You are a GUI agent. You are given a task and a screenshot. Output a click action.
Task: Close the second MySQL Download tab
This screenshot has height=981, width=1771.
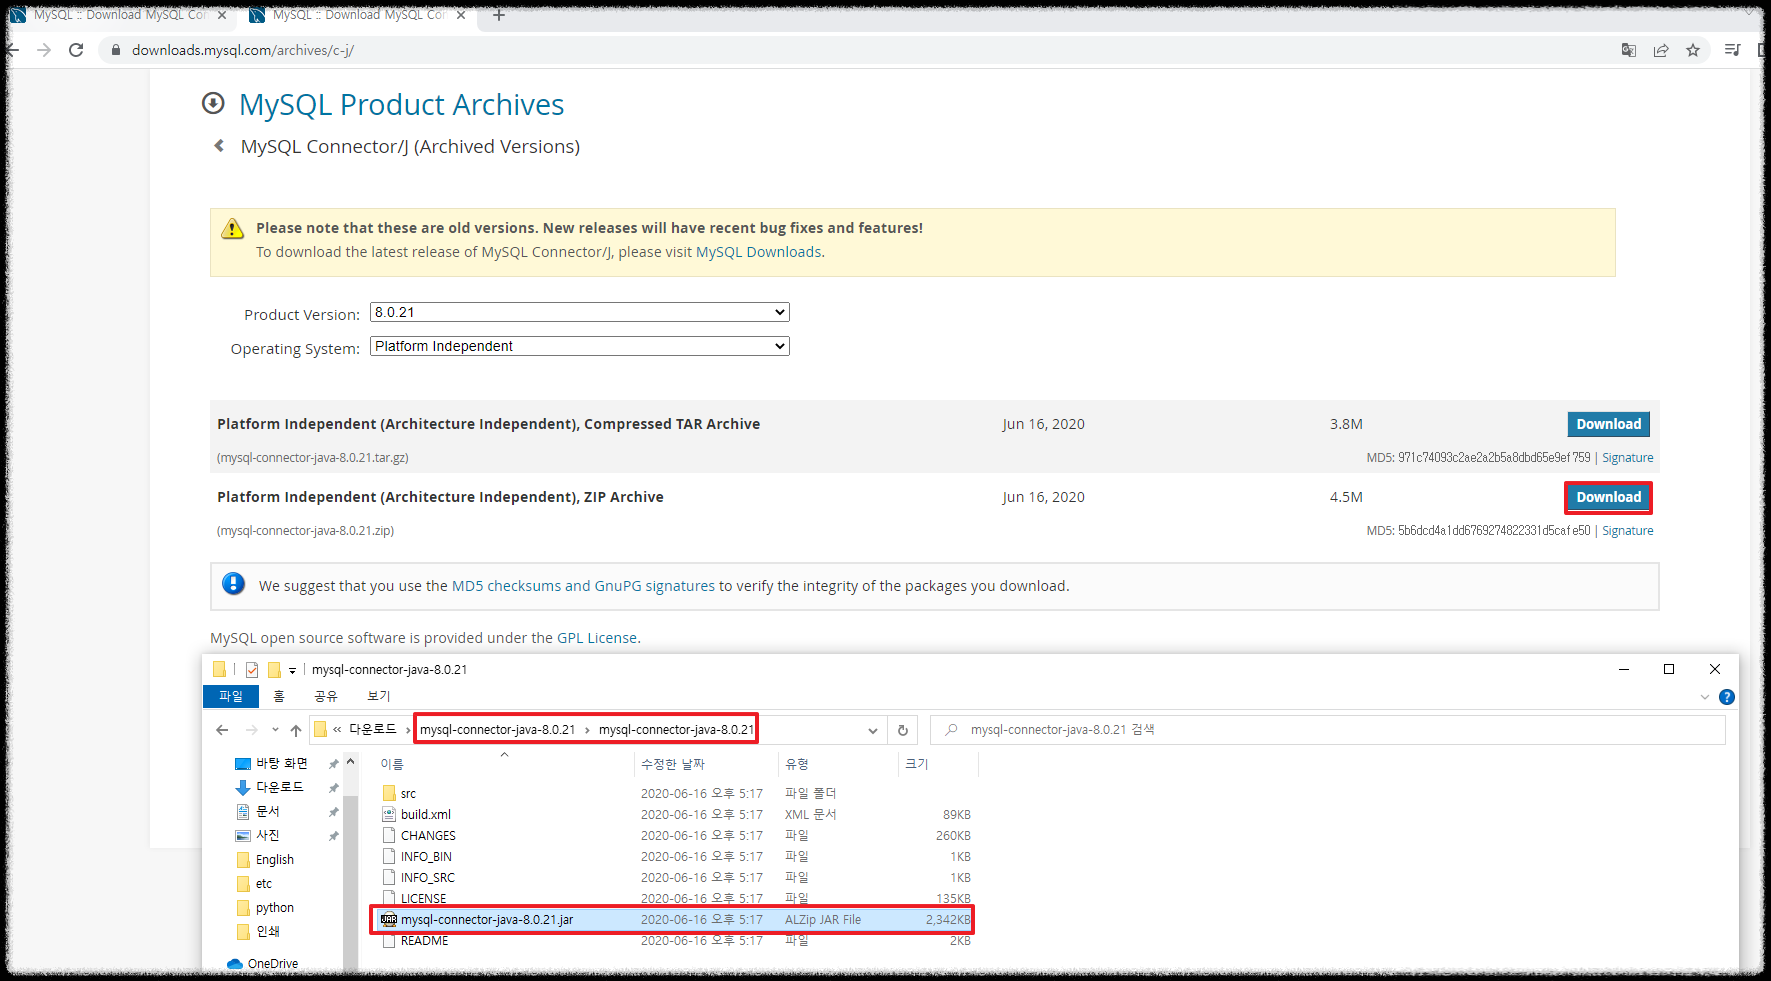click(461, 15)
